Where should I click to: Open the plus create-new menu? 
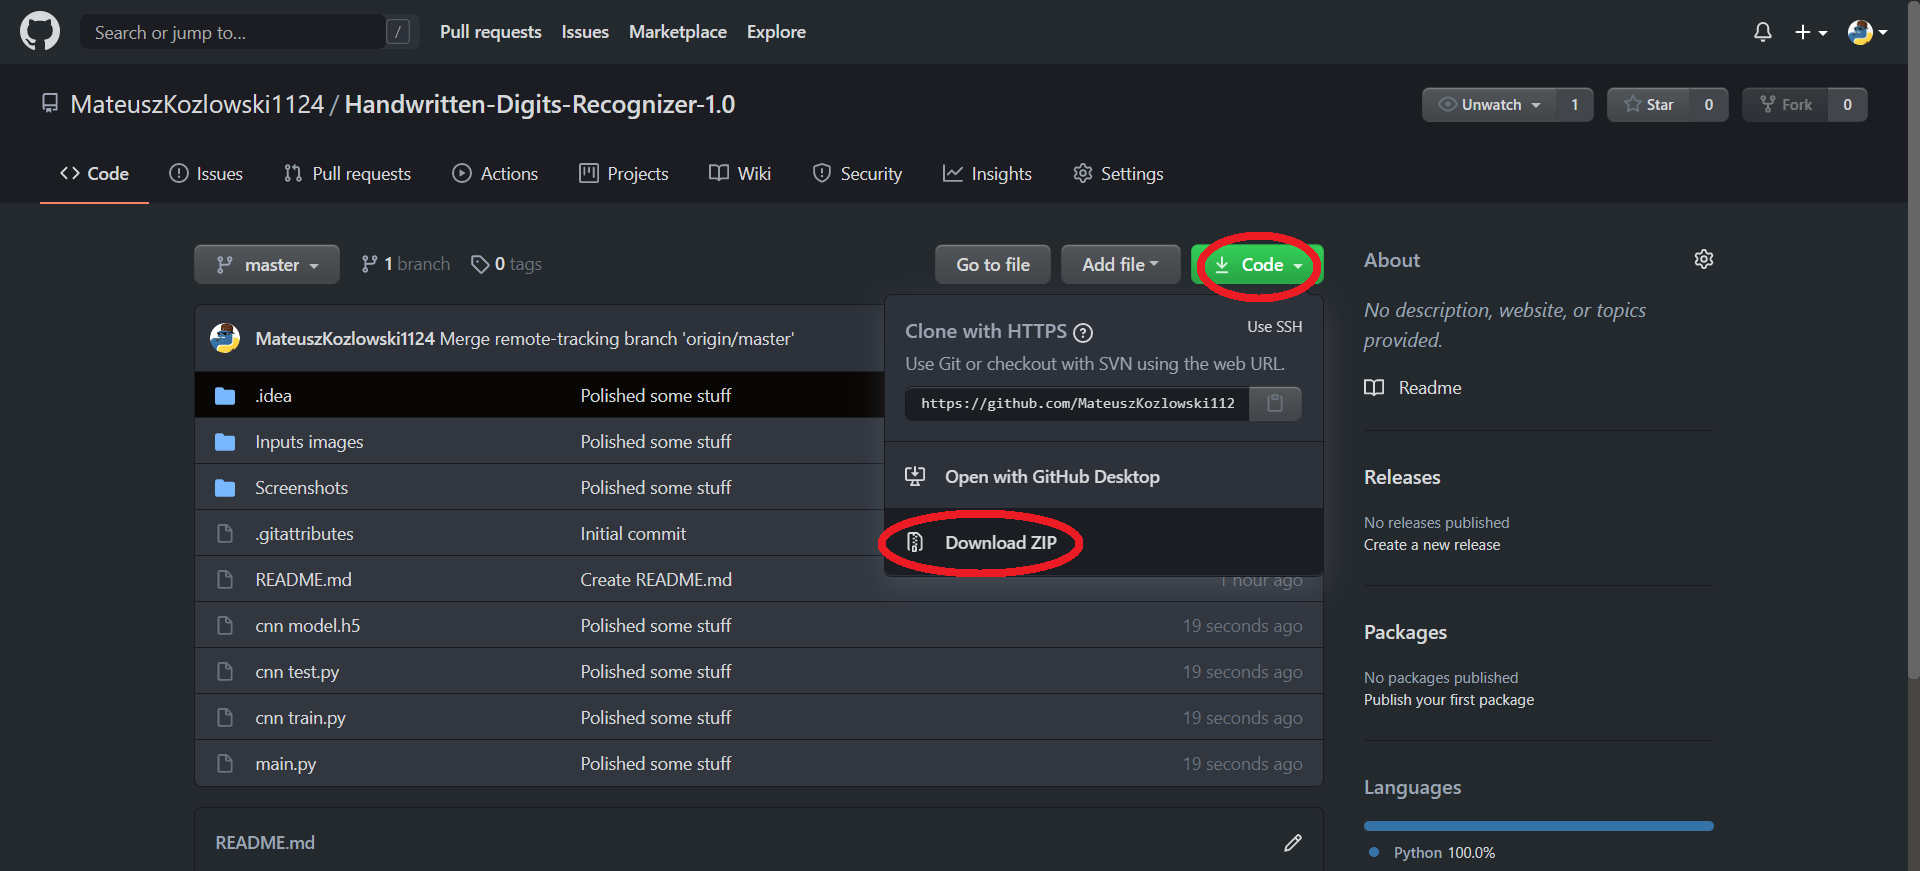(1810, 32)
